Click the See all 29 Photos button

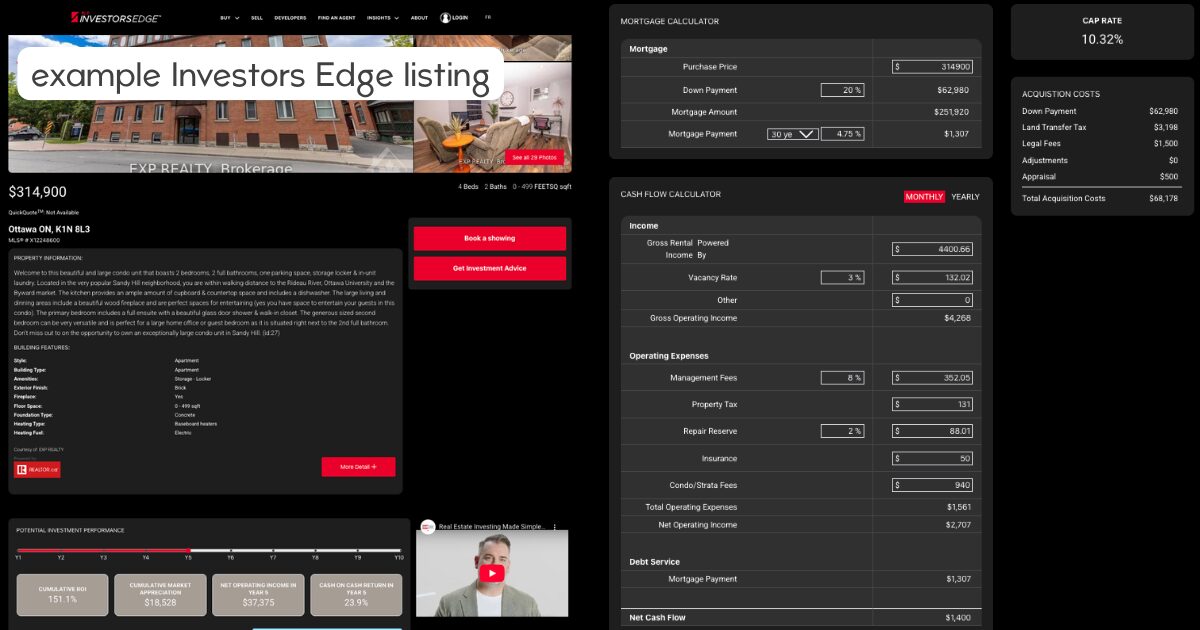point(534,157)
